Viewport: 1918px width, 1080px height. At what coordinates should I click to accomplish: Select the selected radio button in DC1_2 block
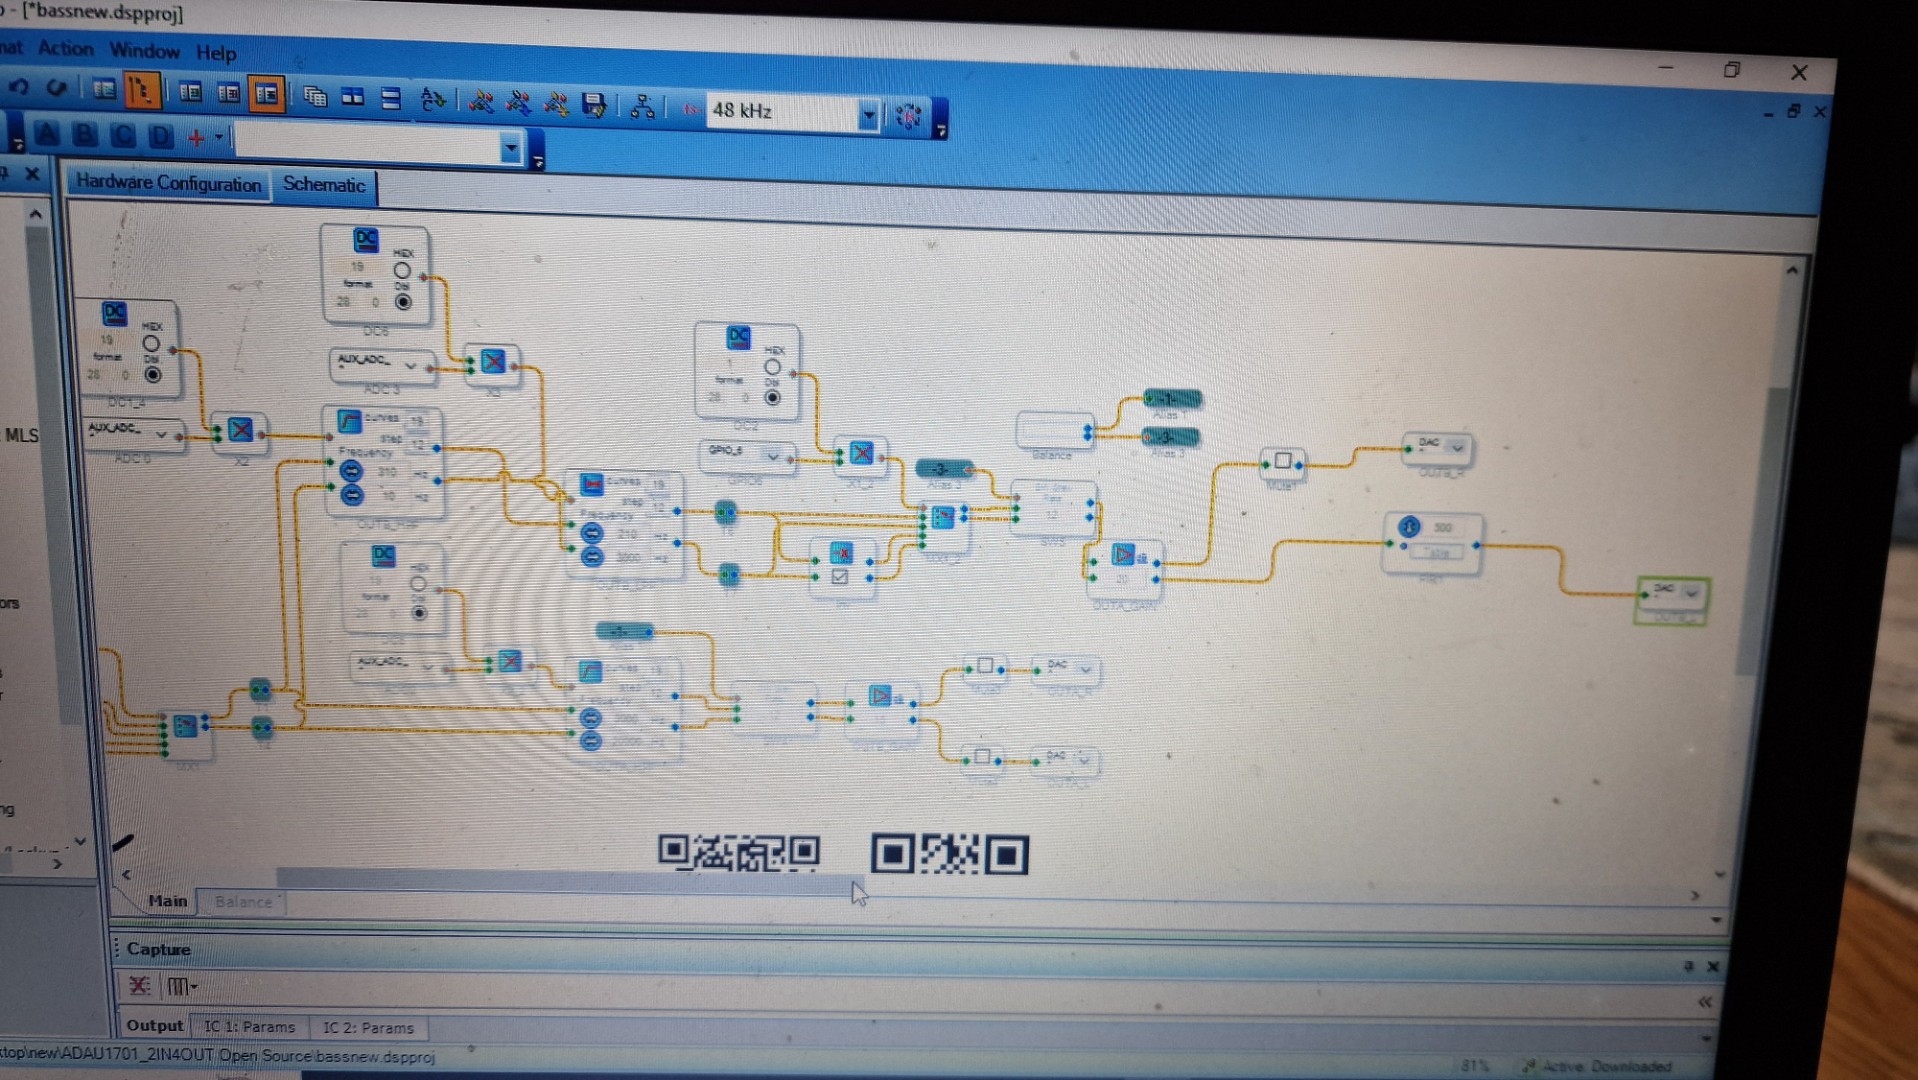pos(152,375)
